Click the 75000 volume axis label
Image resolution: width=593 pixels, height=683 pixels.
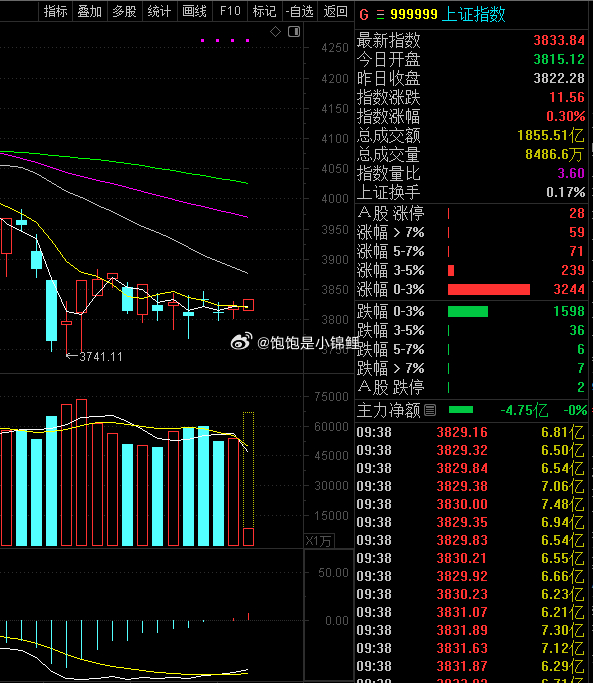click(332, 397)
